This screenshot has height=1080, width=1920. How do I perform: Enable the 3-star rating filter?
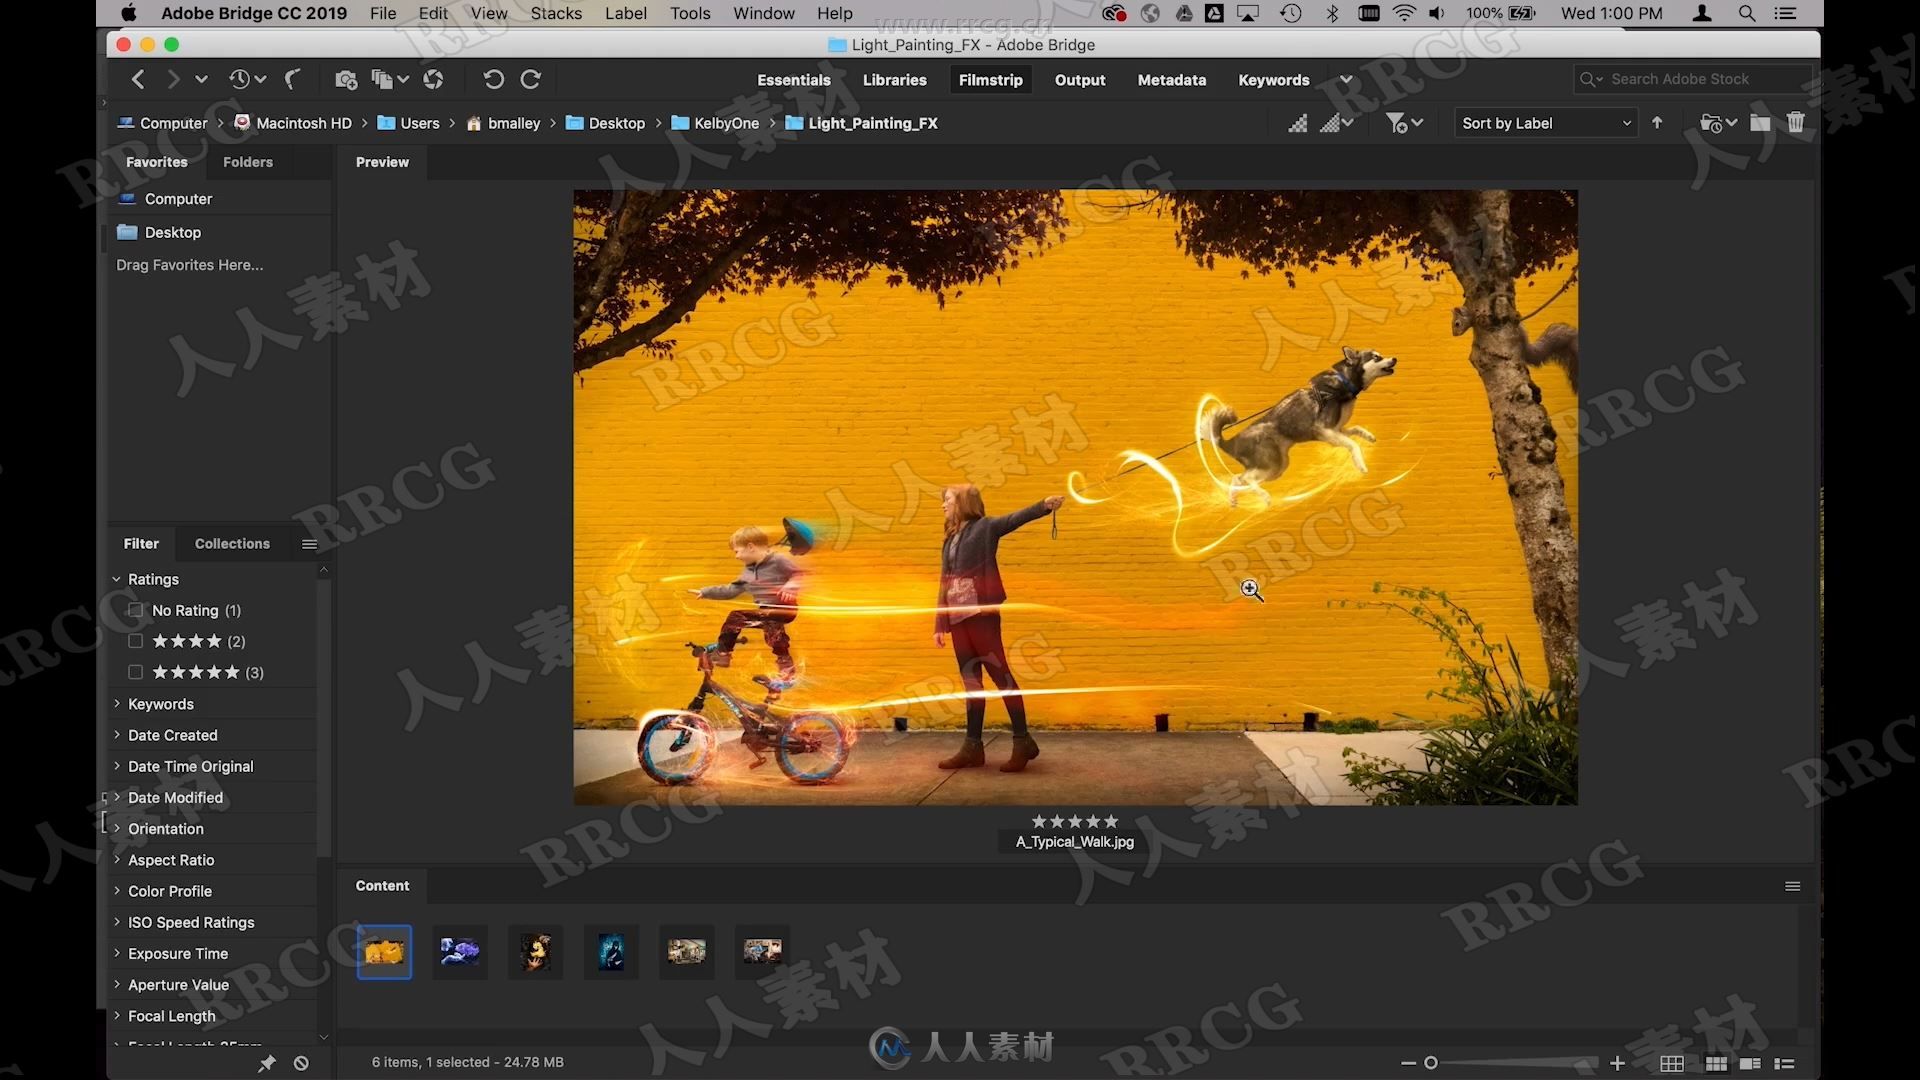(135, 671)
